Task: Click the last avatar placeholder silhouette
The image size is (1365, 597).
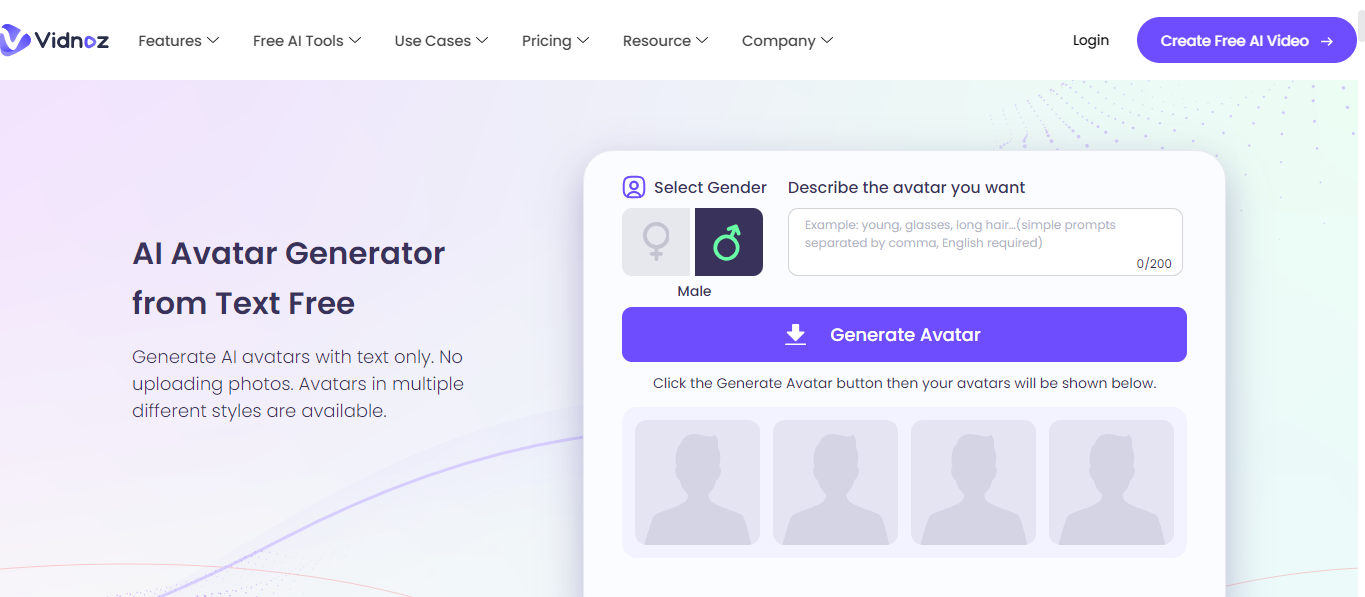Action: [x=1111, y=482]
